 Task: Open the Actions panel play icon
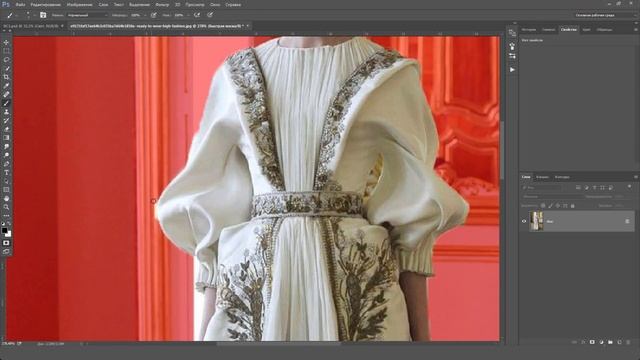point(512,70)
